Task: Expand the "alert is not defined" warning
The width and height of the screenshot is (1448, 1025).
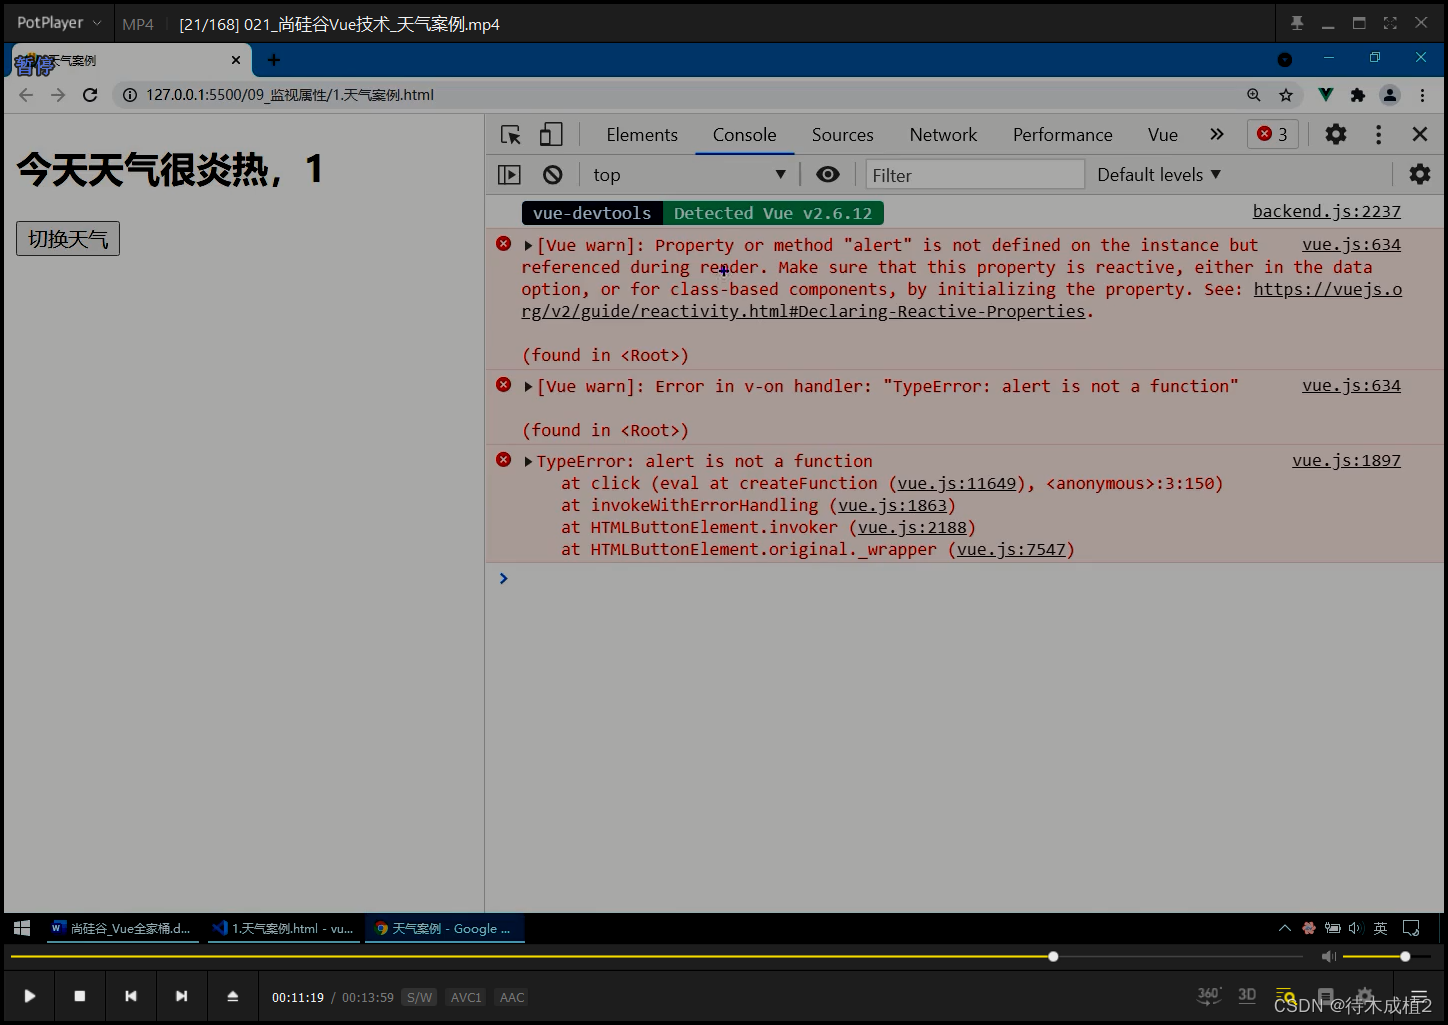Action: [528, 246]
